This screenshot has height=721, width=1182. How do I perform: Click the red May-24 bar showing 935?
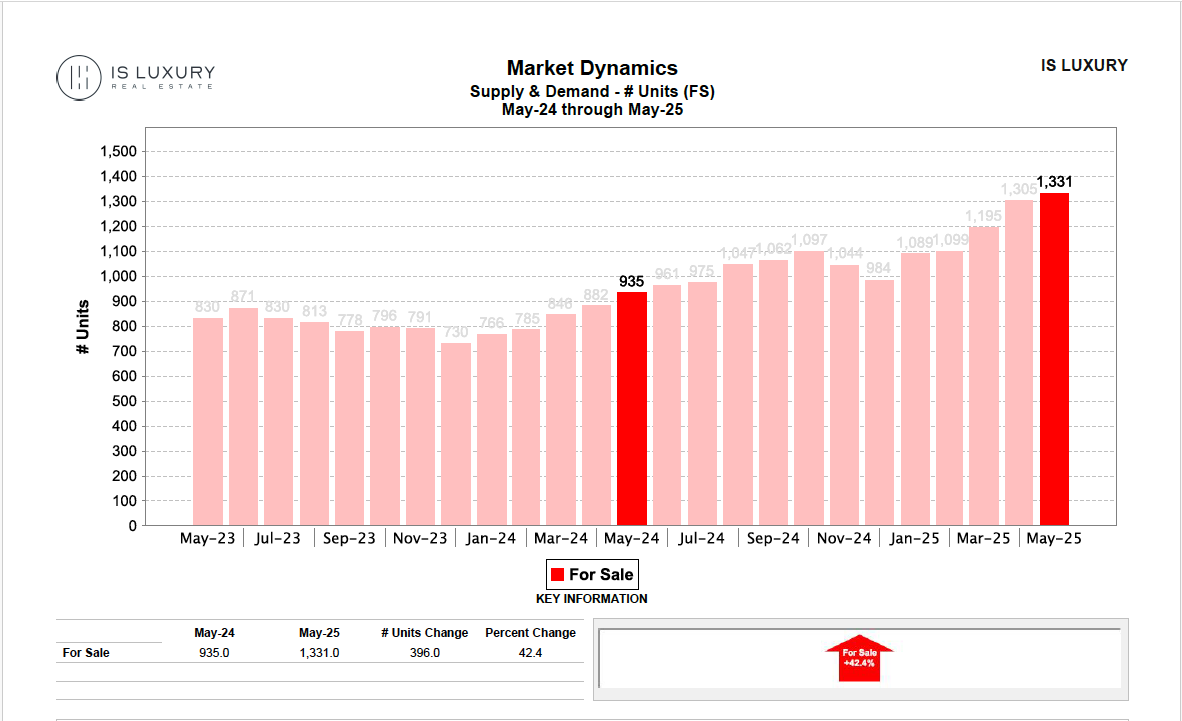coord(631,408)
